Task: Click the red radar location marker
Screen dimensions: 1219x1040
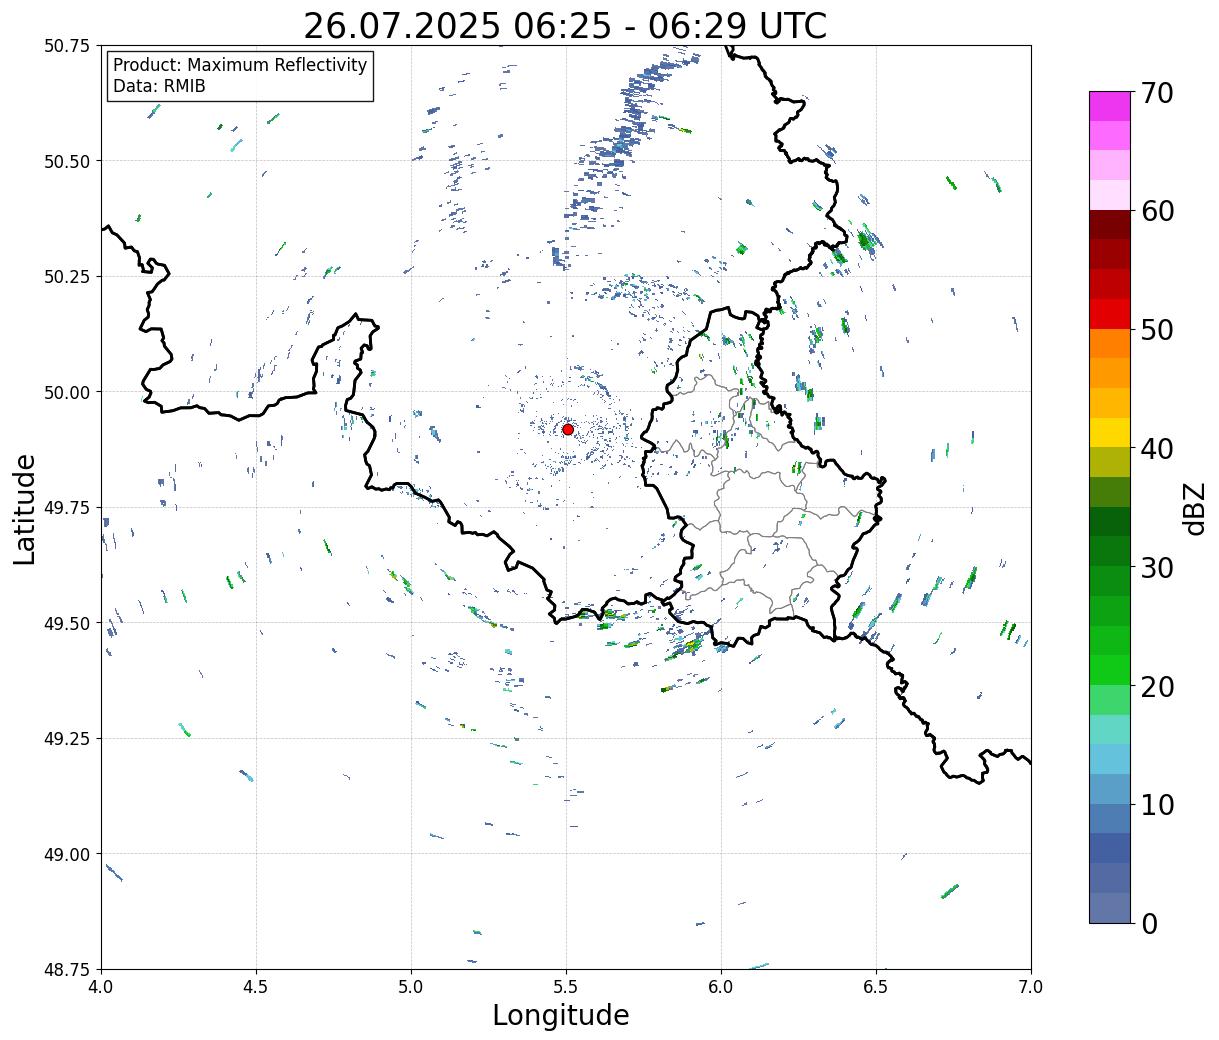Action: 567,429
